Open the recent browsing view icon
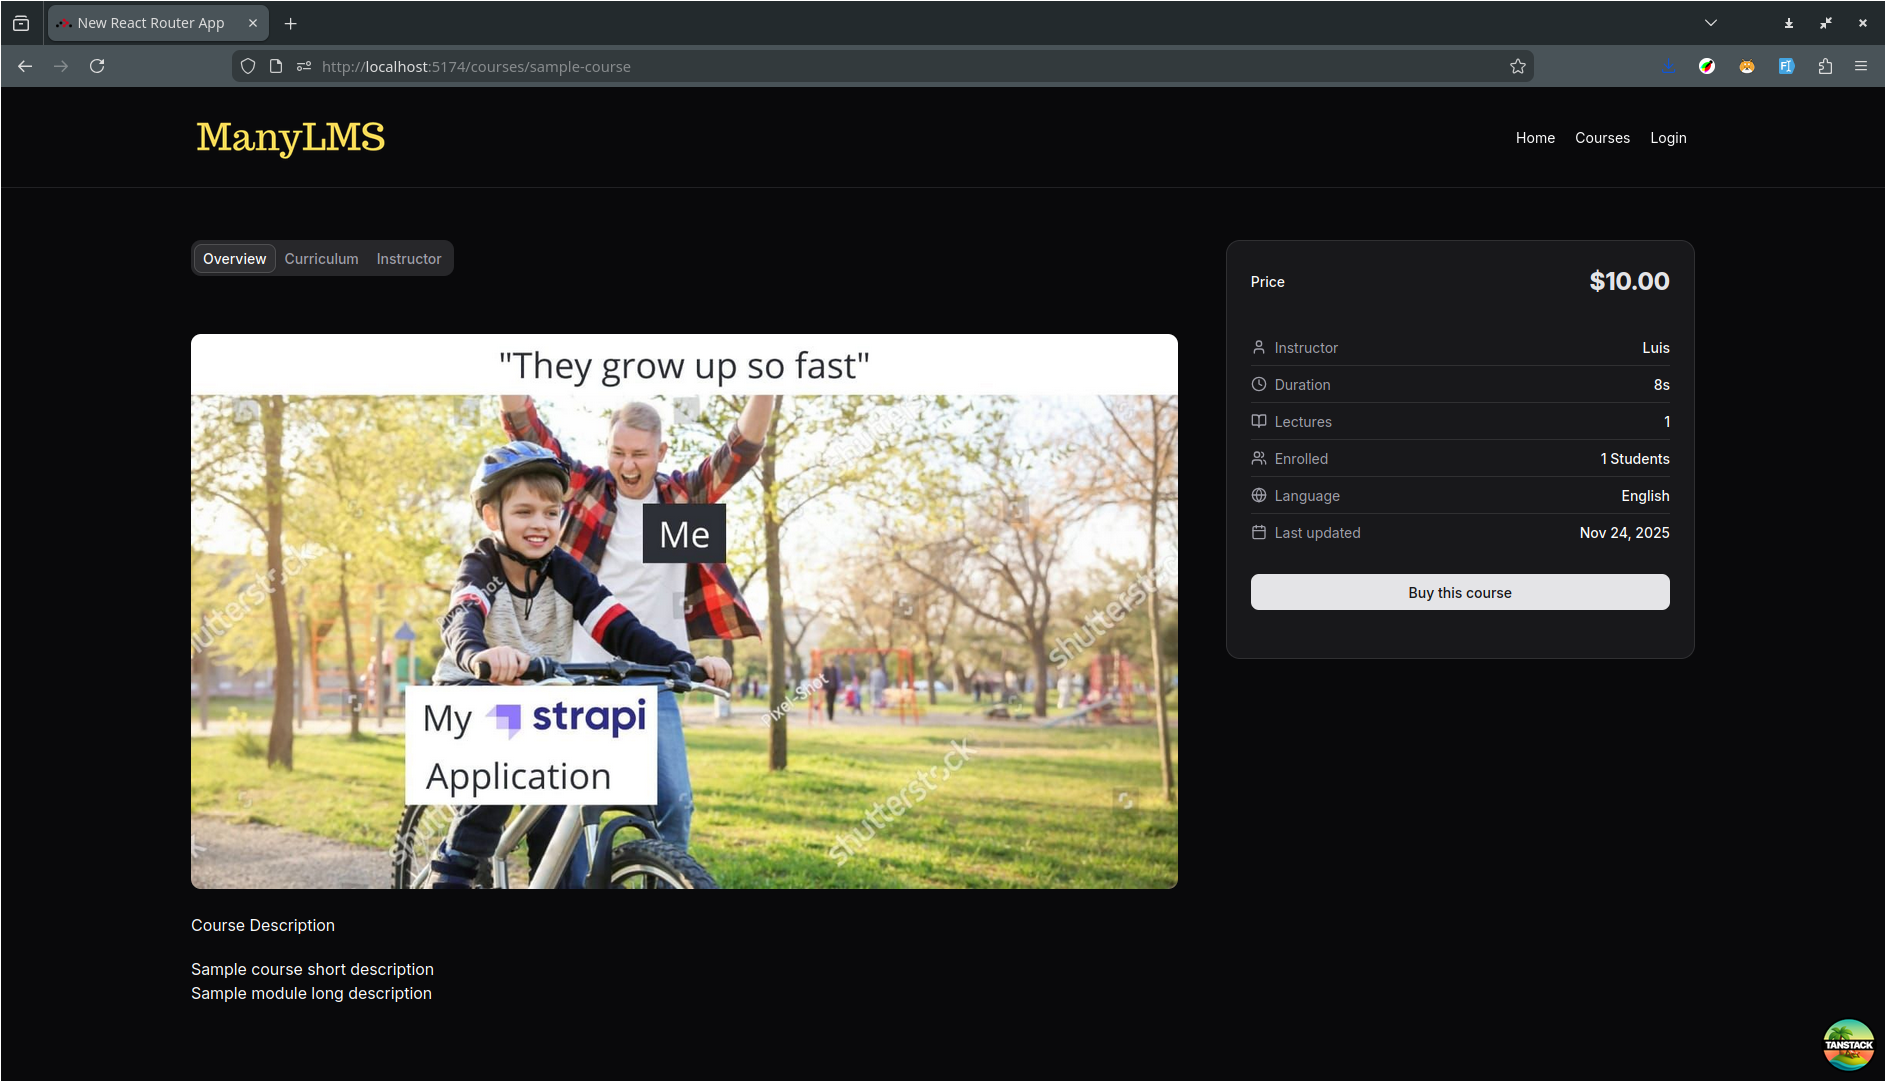 pos(21,23)
